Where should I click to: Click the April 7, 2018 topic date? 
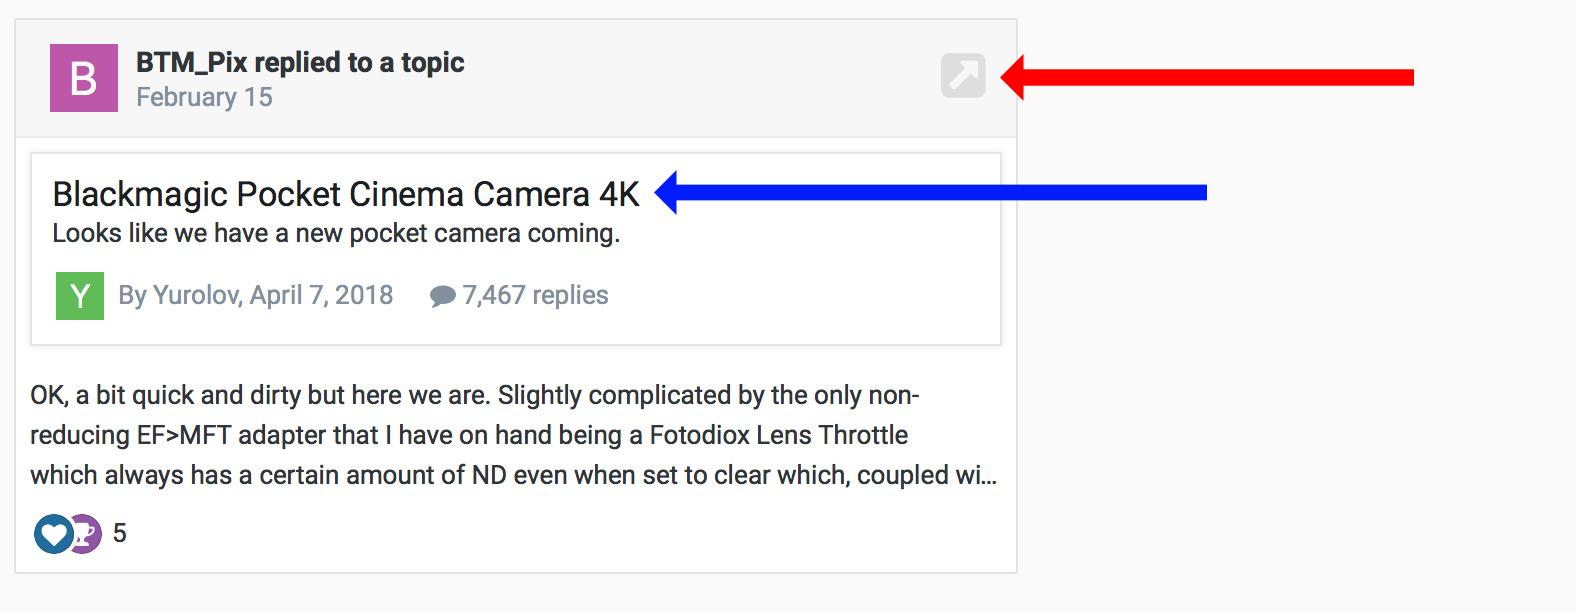[x=321, y=295]
